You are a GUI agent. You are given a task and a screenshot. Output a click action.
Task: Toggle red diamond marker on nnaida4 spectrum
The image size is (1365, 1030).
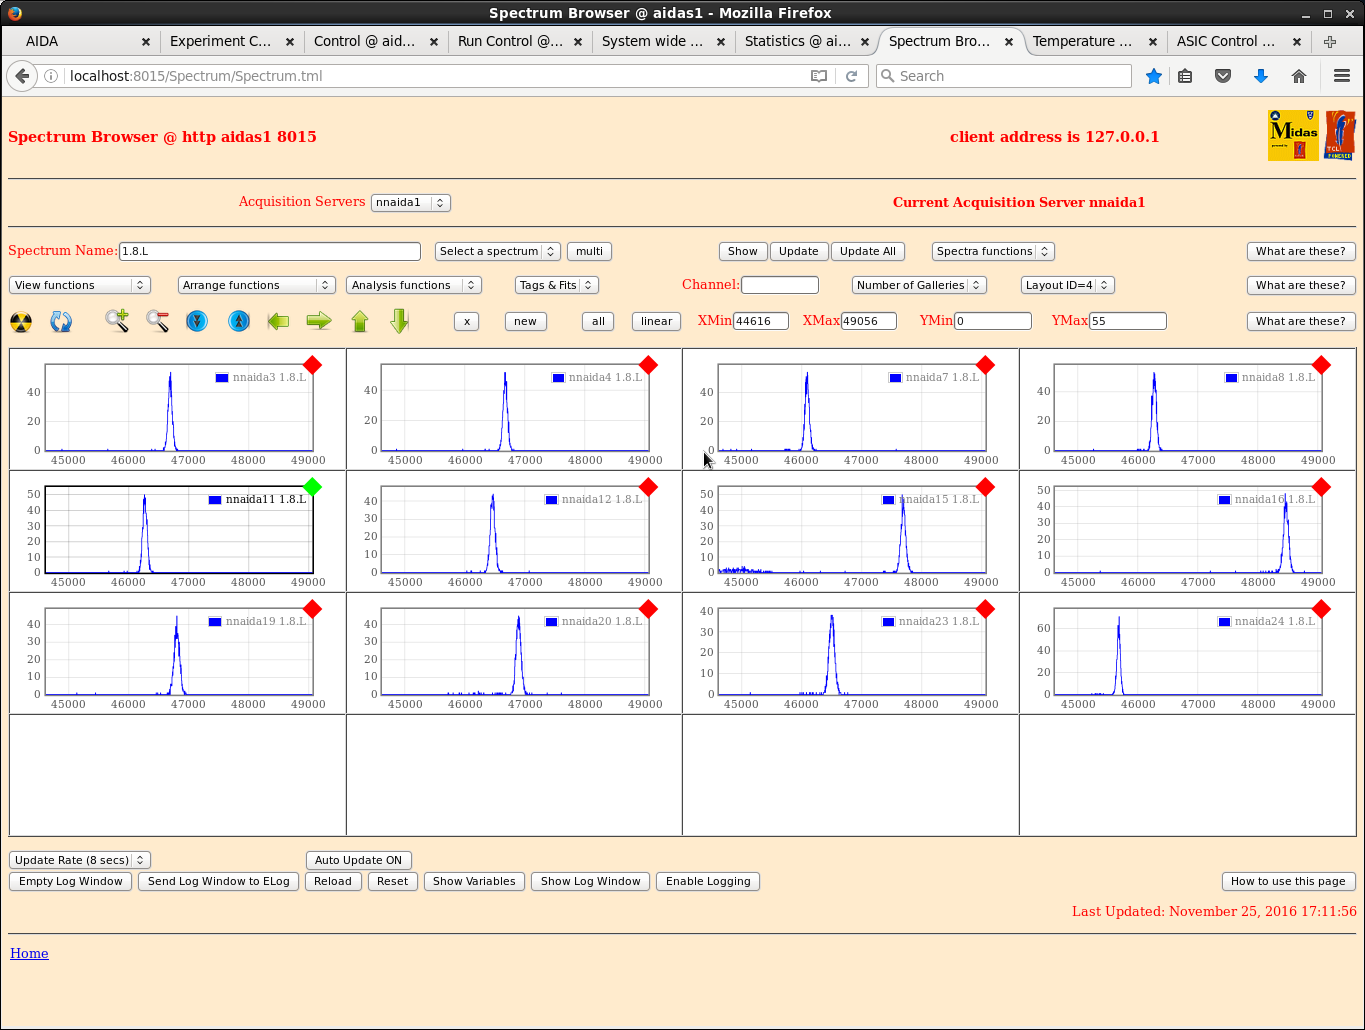click(648, 365)
